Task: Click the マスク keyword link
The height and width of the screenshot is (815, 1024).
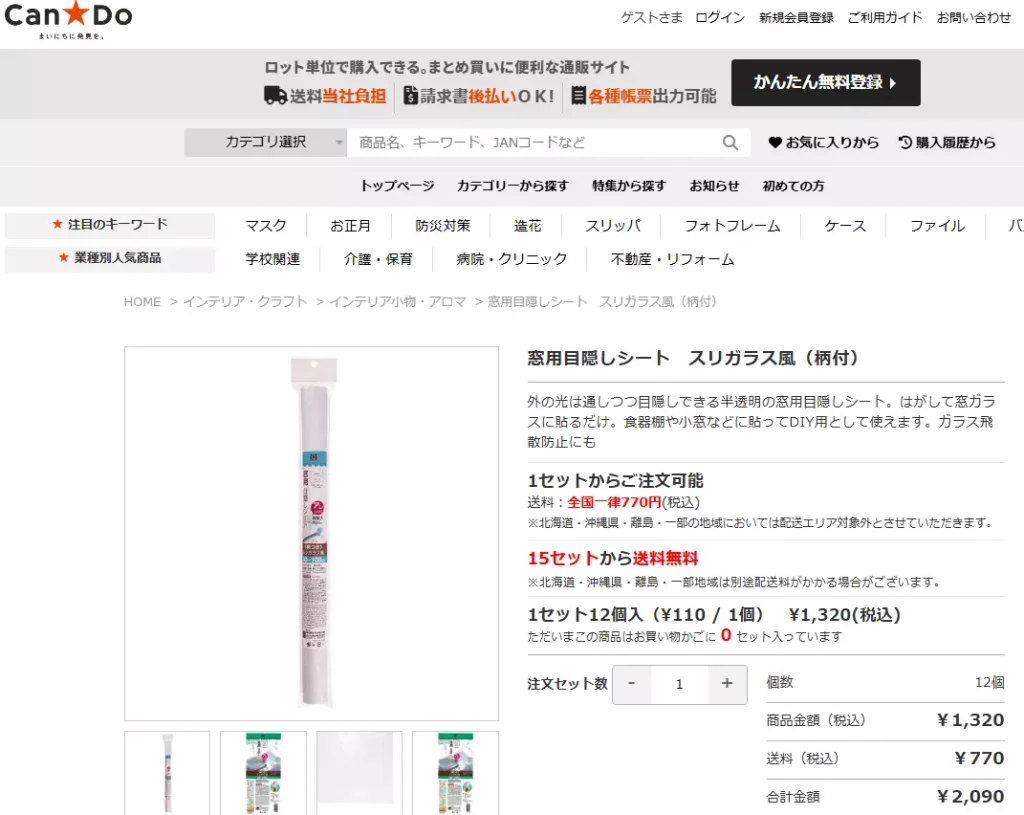Action: pos(266,226)
